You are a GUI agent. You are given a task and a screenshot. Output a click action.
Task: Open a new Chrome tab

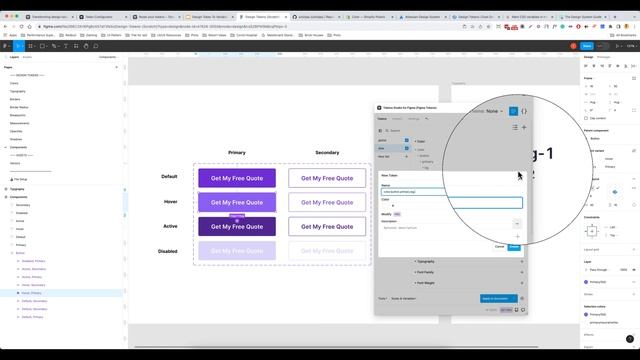click(x=615, y=17)
